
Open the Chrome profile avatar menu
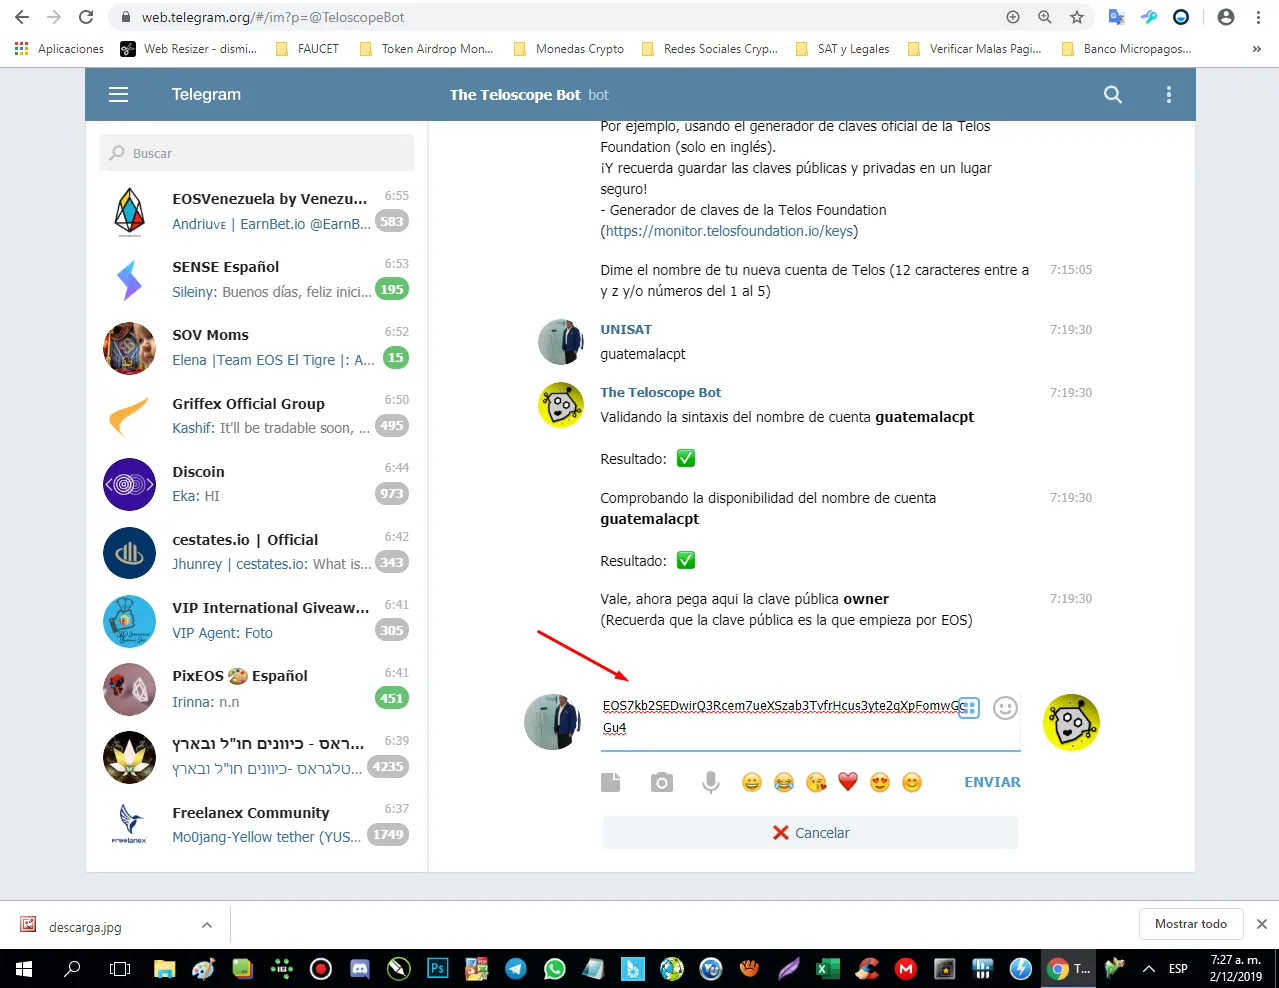[1226, 17]
